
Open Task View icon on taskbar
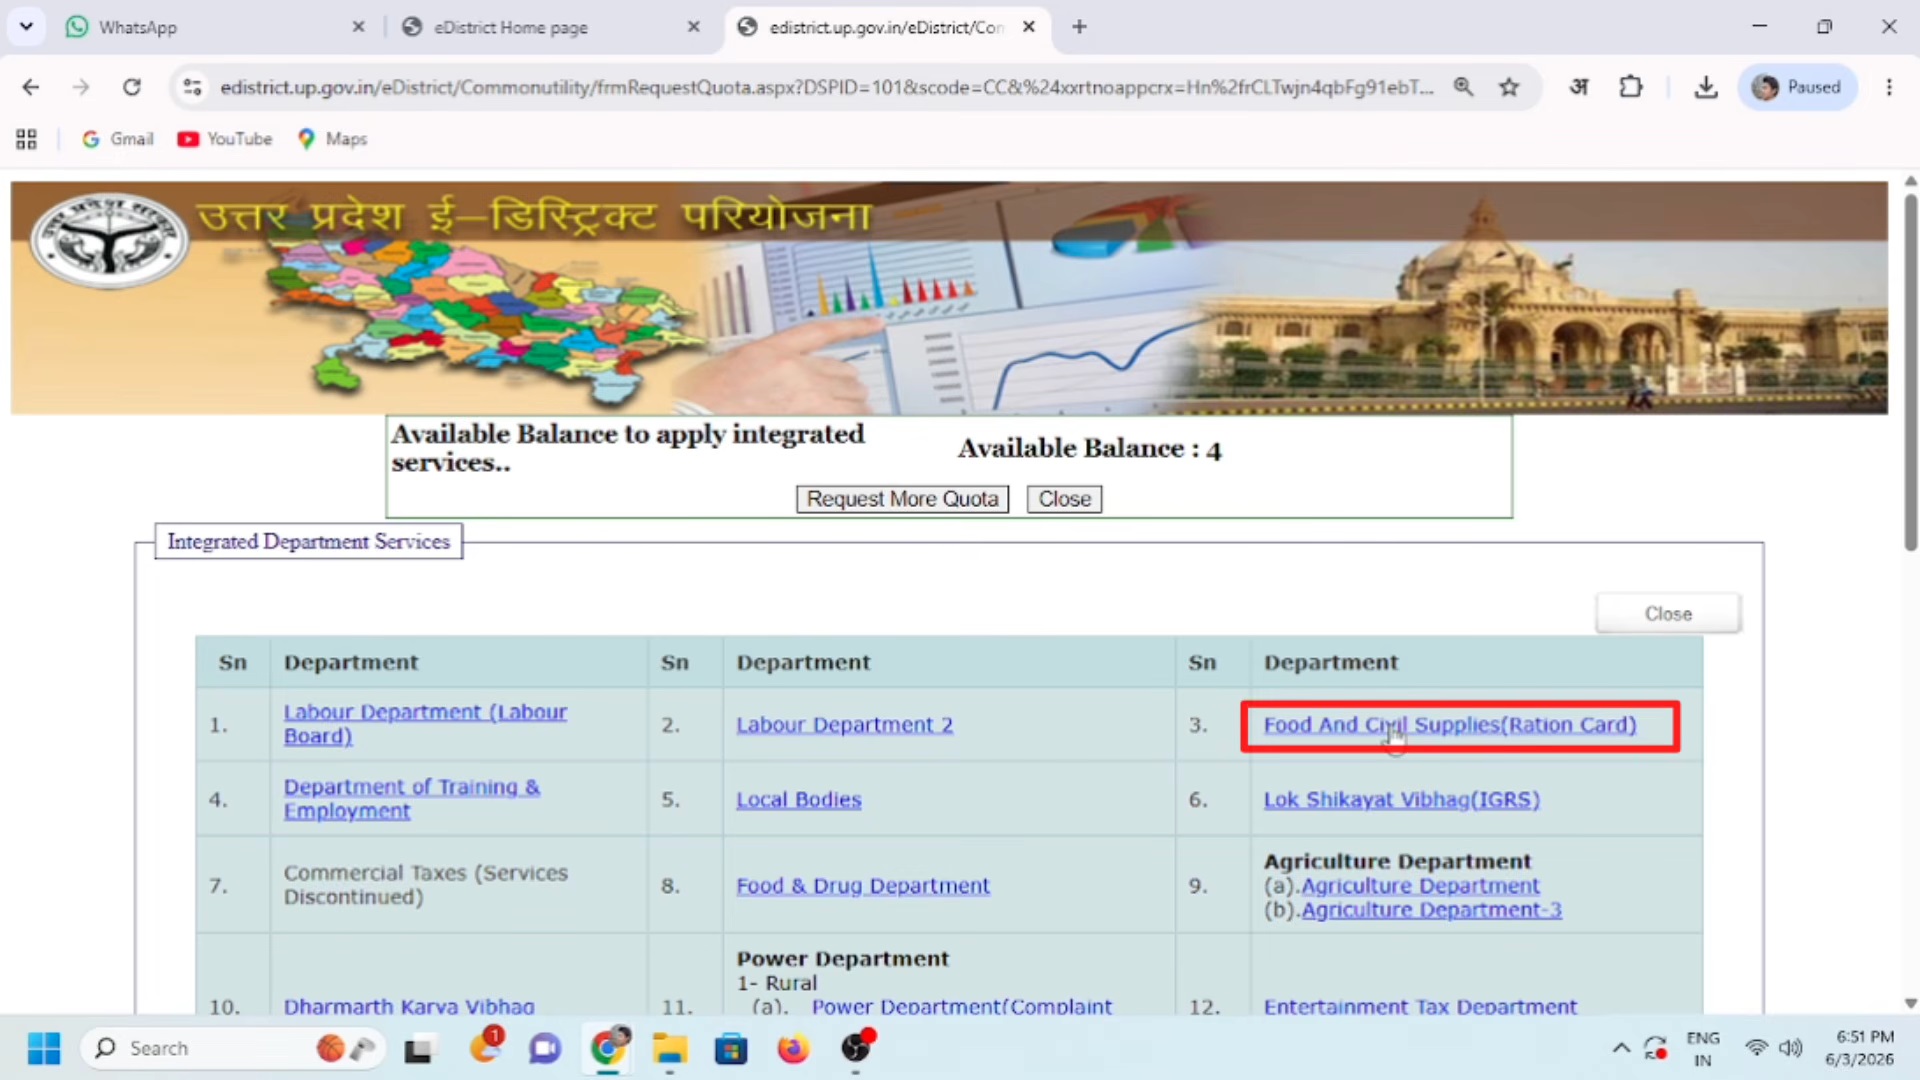point(418,1049)
